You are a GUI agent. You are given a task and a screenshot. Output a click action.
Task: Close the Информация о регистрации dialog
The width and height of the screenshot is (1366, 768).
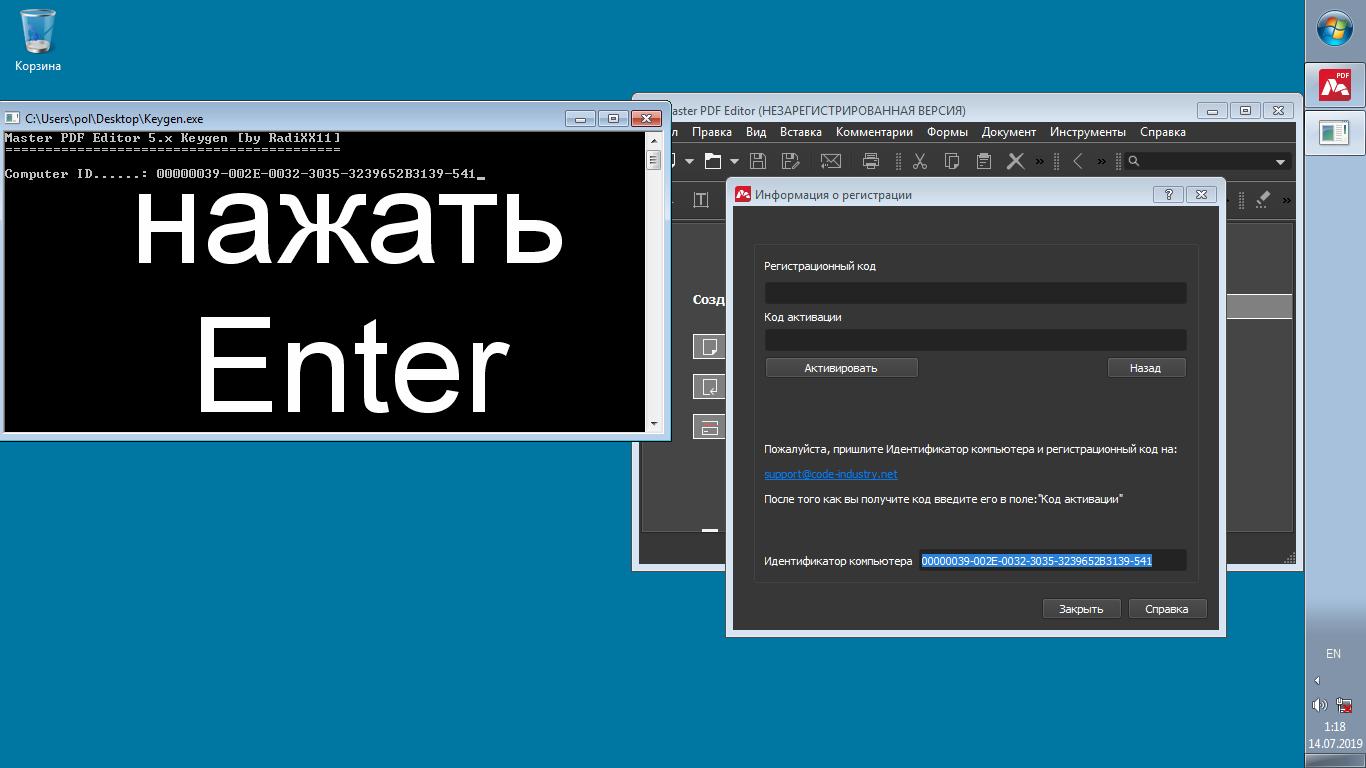click(x=1201, y=195)
